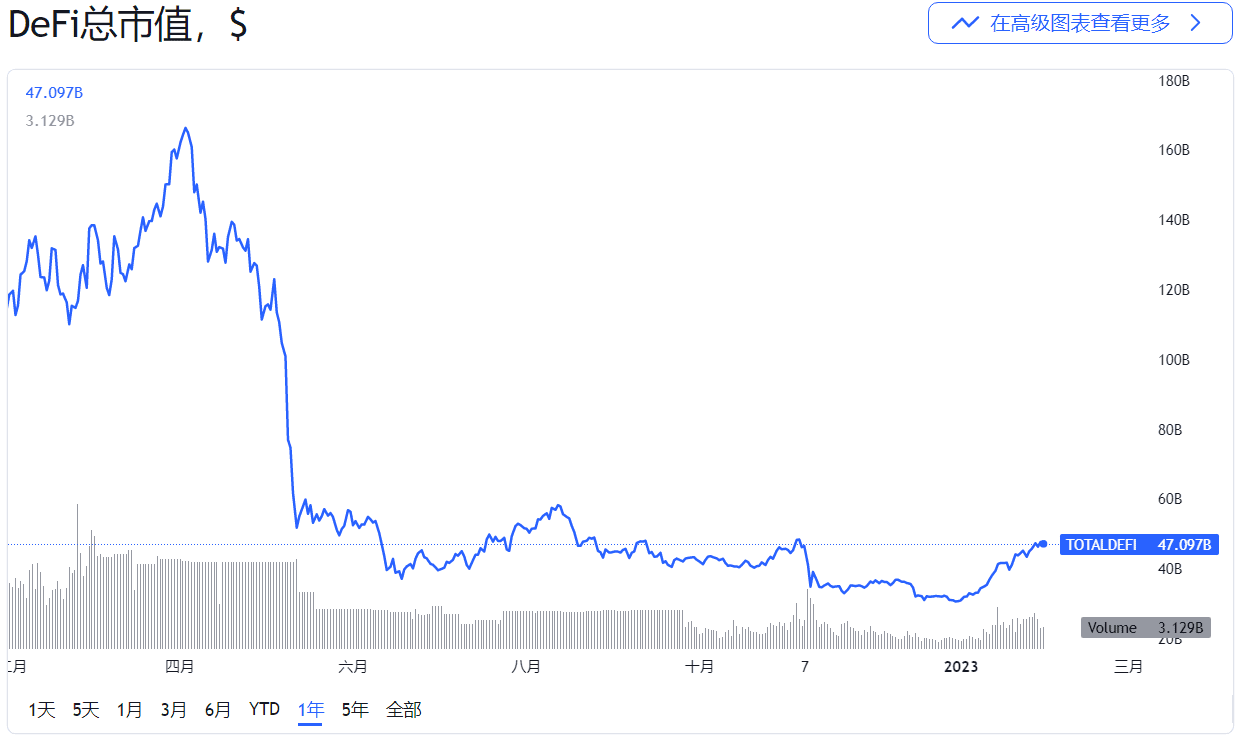Open the 6月 timeframe view
Viewport: 1241px width, 740px height.
[218, 709]
